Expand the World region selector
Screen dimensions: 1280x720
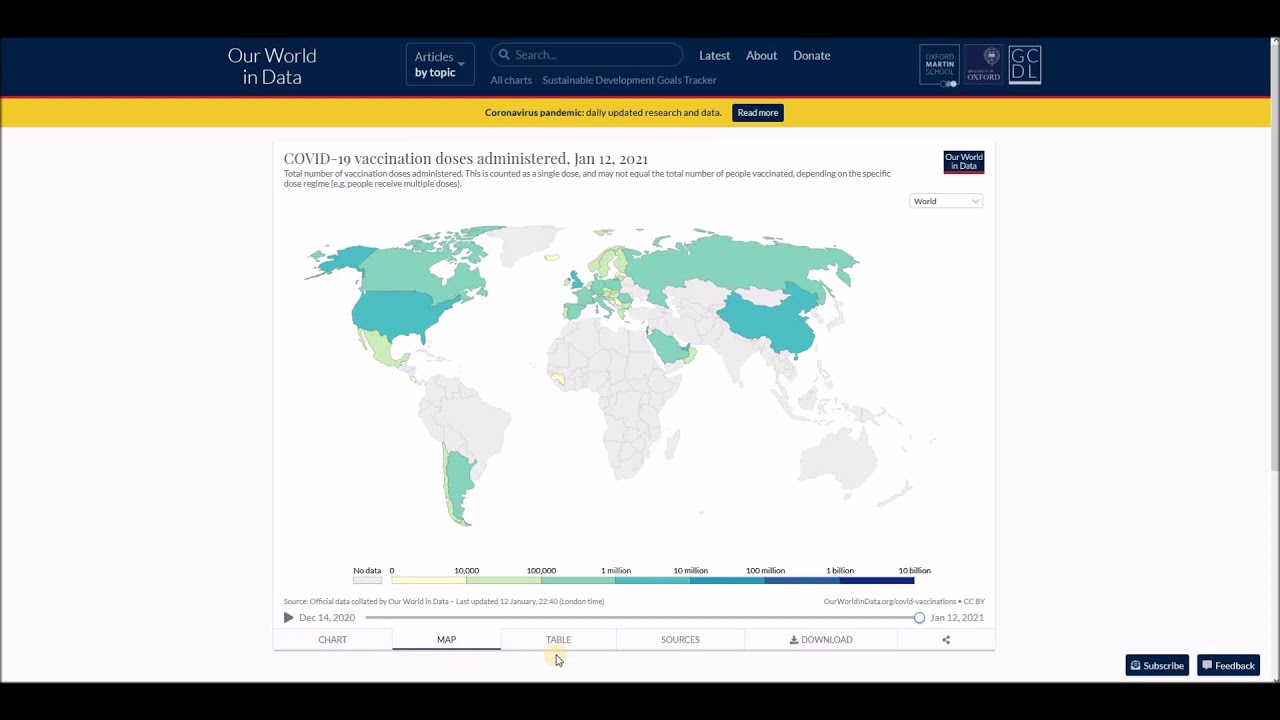(946, 201)
